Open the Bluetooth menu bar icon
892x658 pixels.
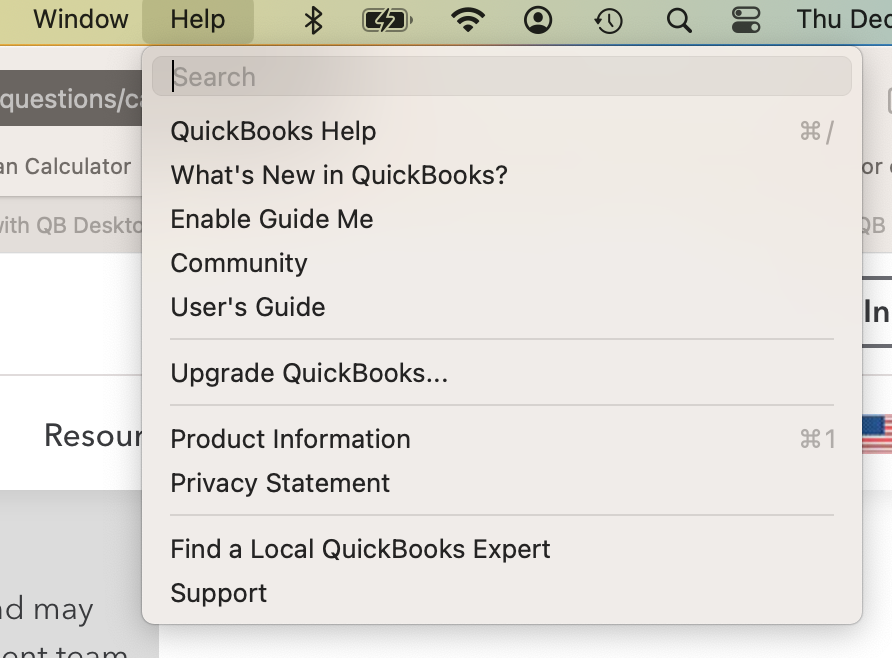311,19
